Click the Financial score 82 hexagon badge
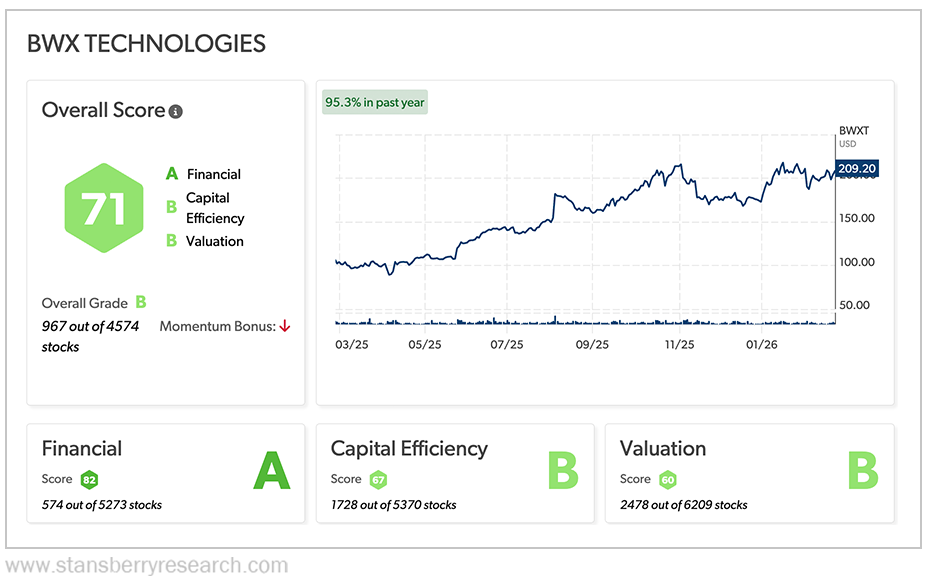 click(x=89, y=479)
